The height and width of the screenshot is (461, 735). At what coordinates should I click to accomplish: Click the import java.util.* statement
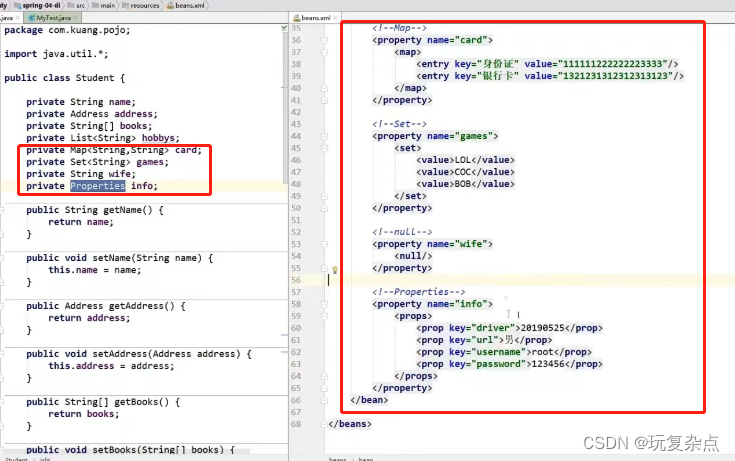click(x=56, y=54)
